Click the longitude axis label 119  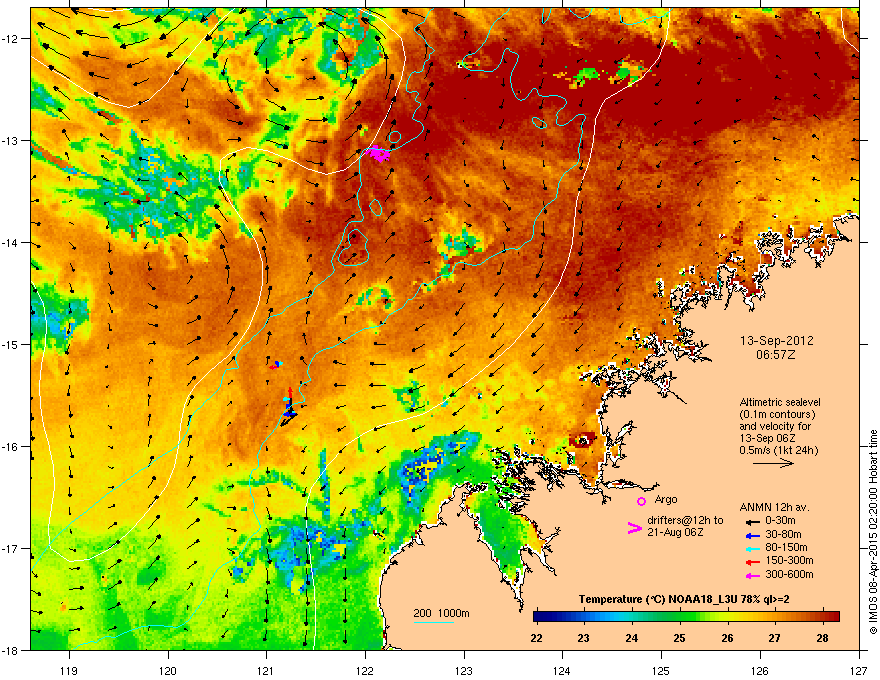[x=69, y=670]
